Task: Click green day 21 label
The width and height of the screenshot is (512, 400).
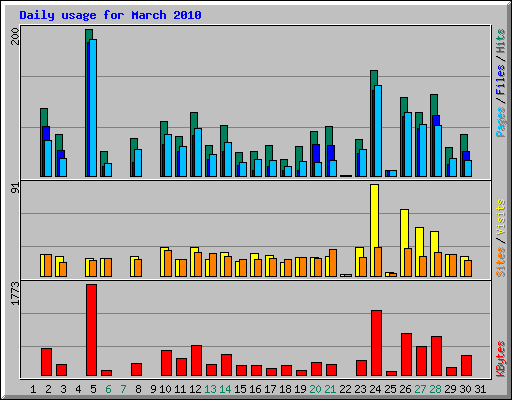Action: pyautogui.click(x=330, y=389)
